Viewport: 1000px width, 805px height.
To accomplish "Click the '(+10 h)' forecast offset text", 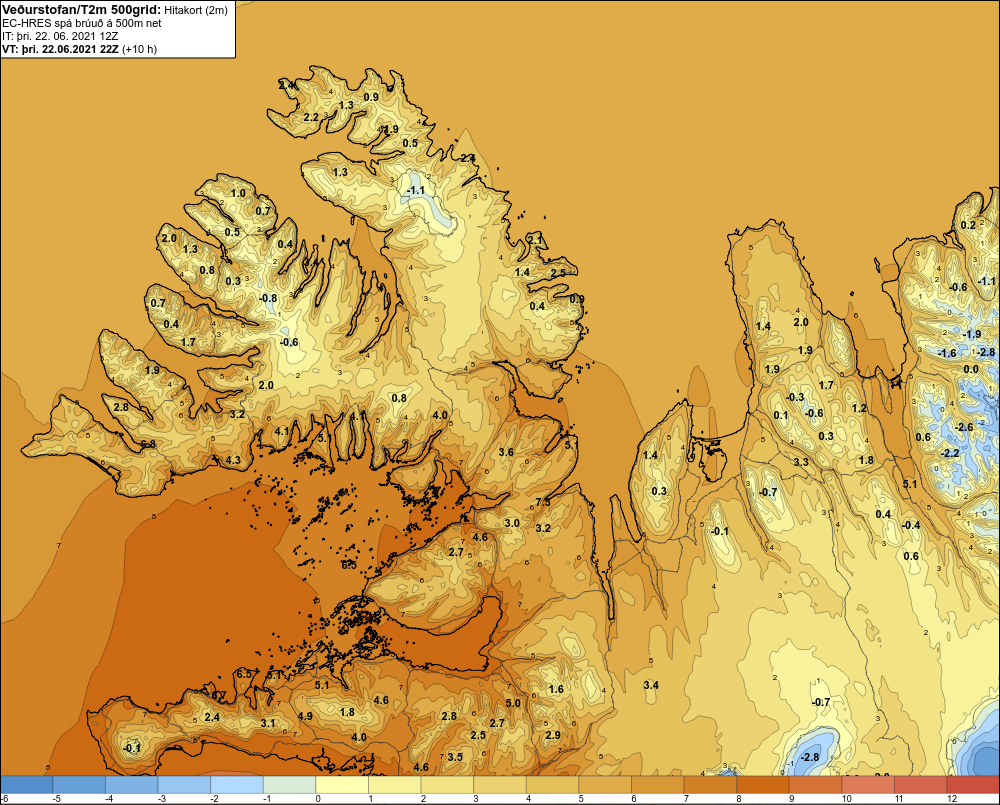I will [x=140, y=49].
